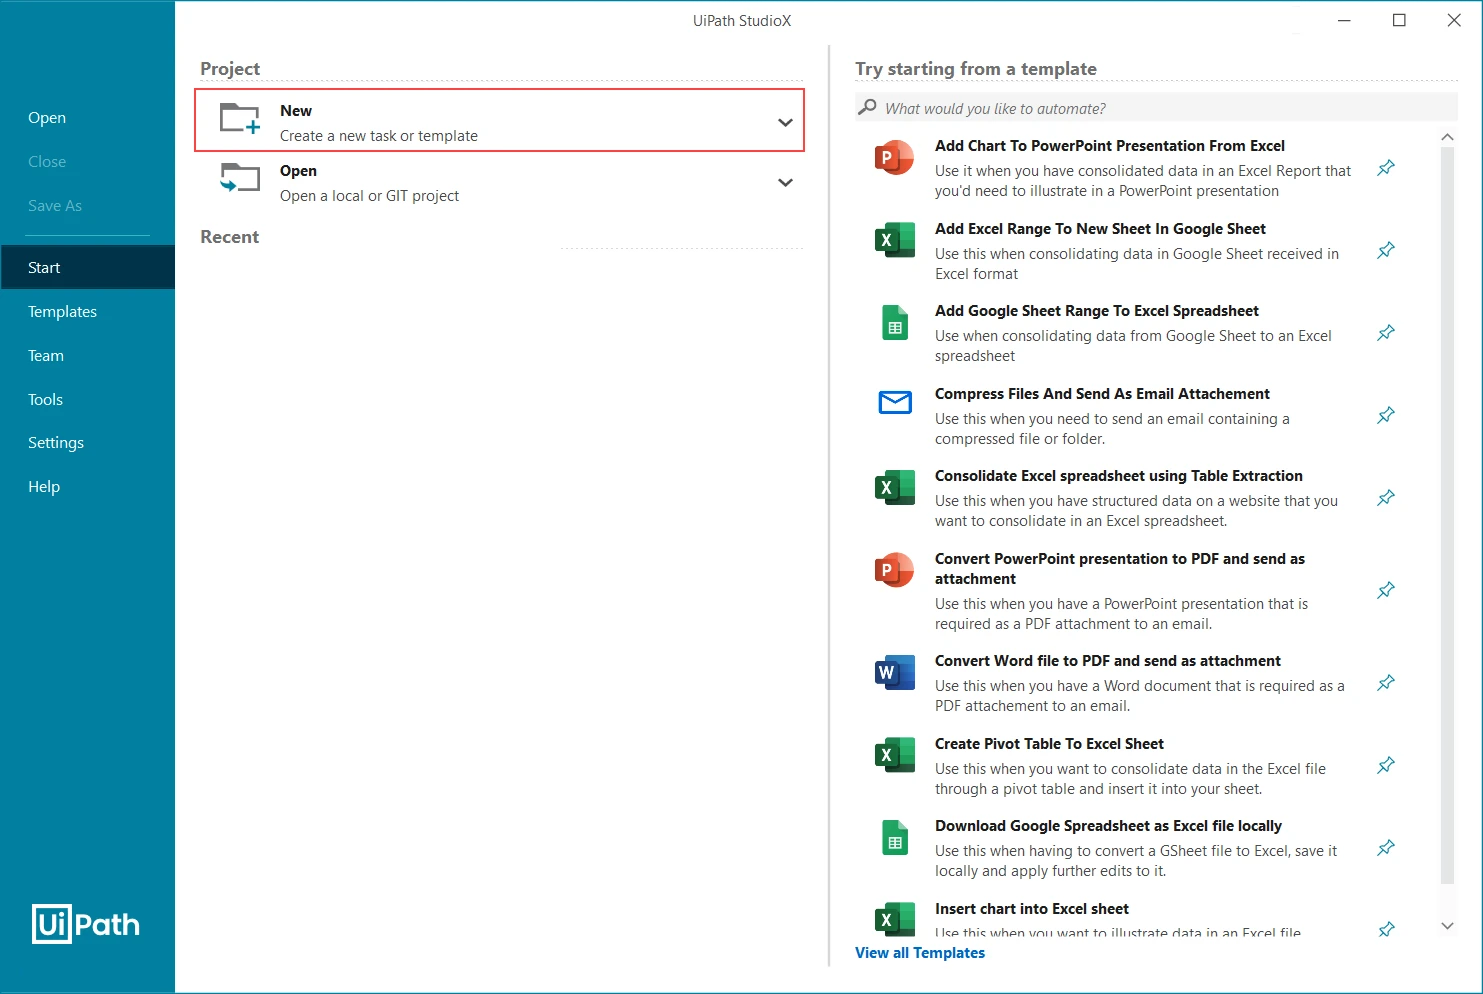Pin the Add Excel Range To New Sheet template
This screenshot has height=994, width=1483.
pyautogui.click(x=1386, y=250)
